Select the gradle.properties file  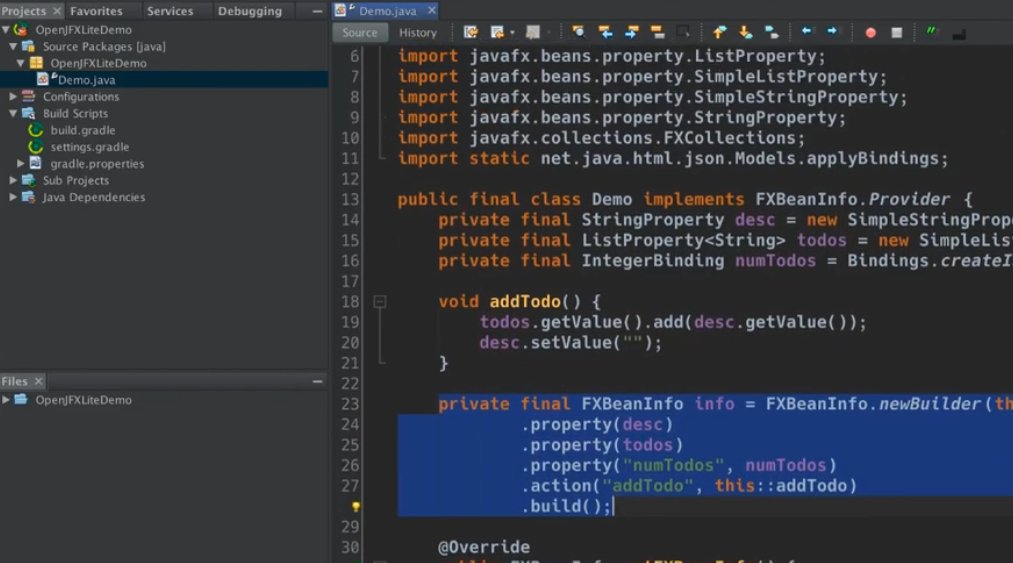pos(97,164)
